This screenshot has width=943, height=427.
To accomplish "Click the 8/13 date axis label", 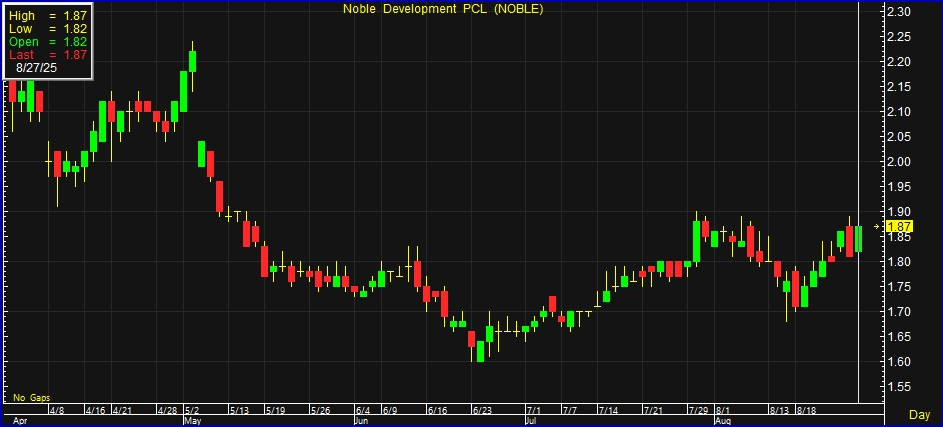I will point(779,411).
